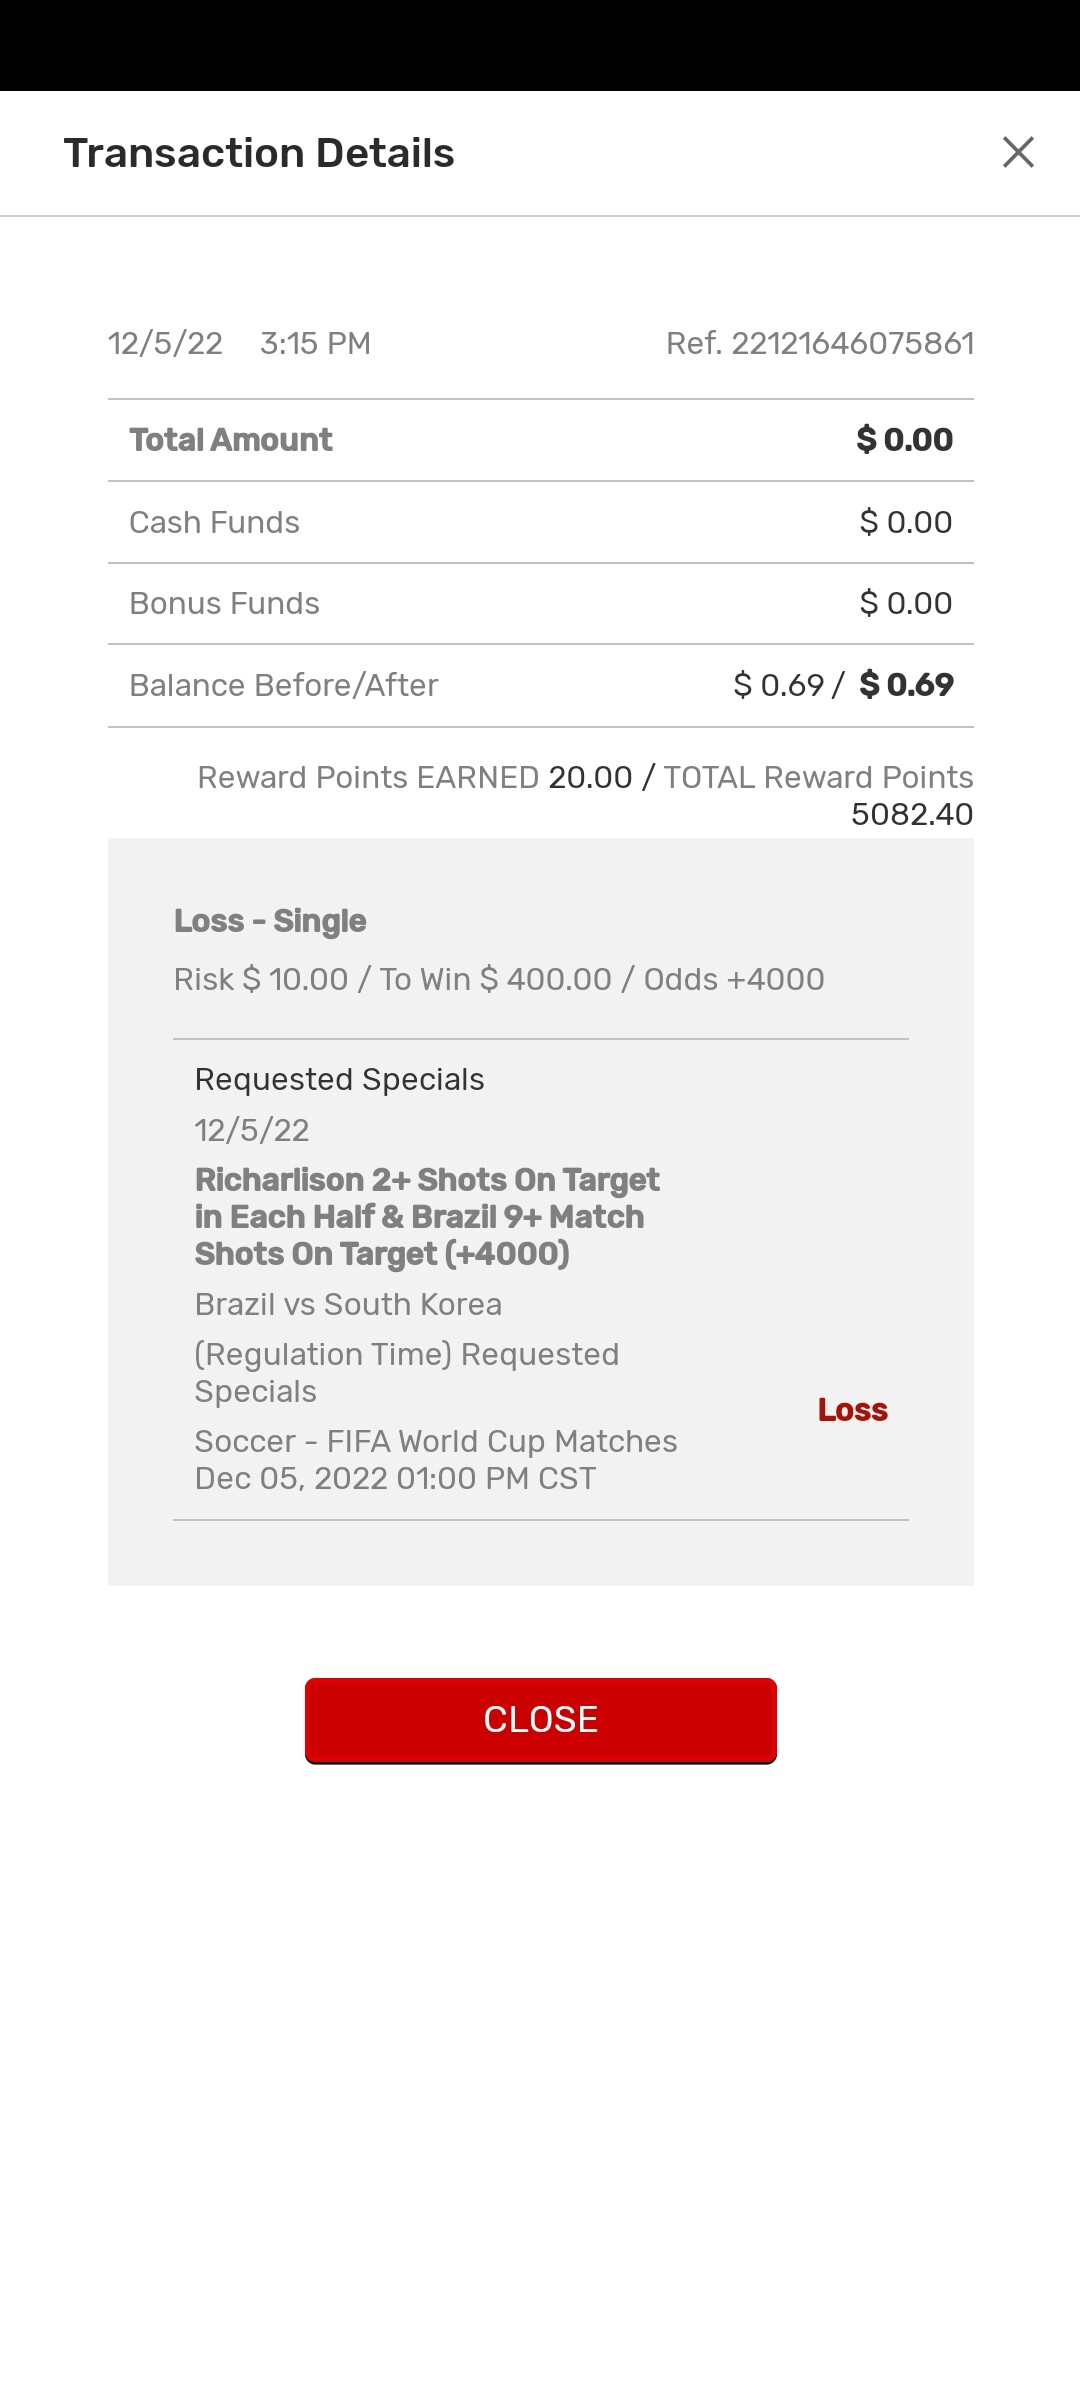Viewport: 1080px width, 2400px height.
Task: Tap the Requested Specials heading
Action: (339, 1080)
